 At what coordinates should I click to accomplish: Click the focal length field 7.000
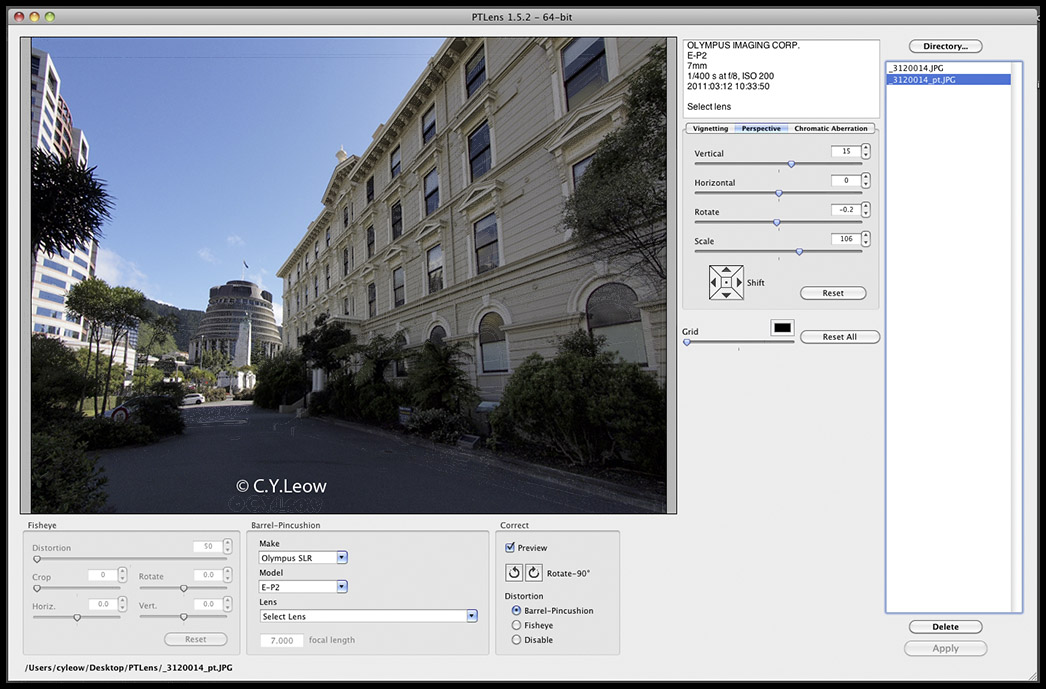click(x=282, y=640)
